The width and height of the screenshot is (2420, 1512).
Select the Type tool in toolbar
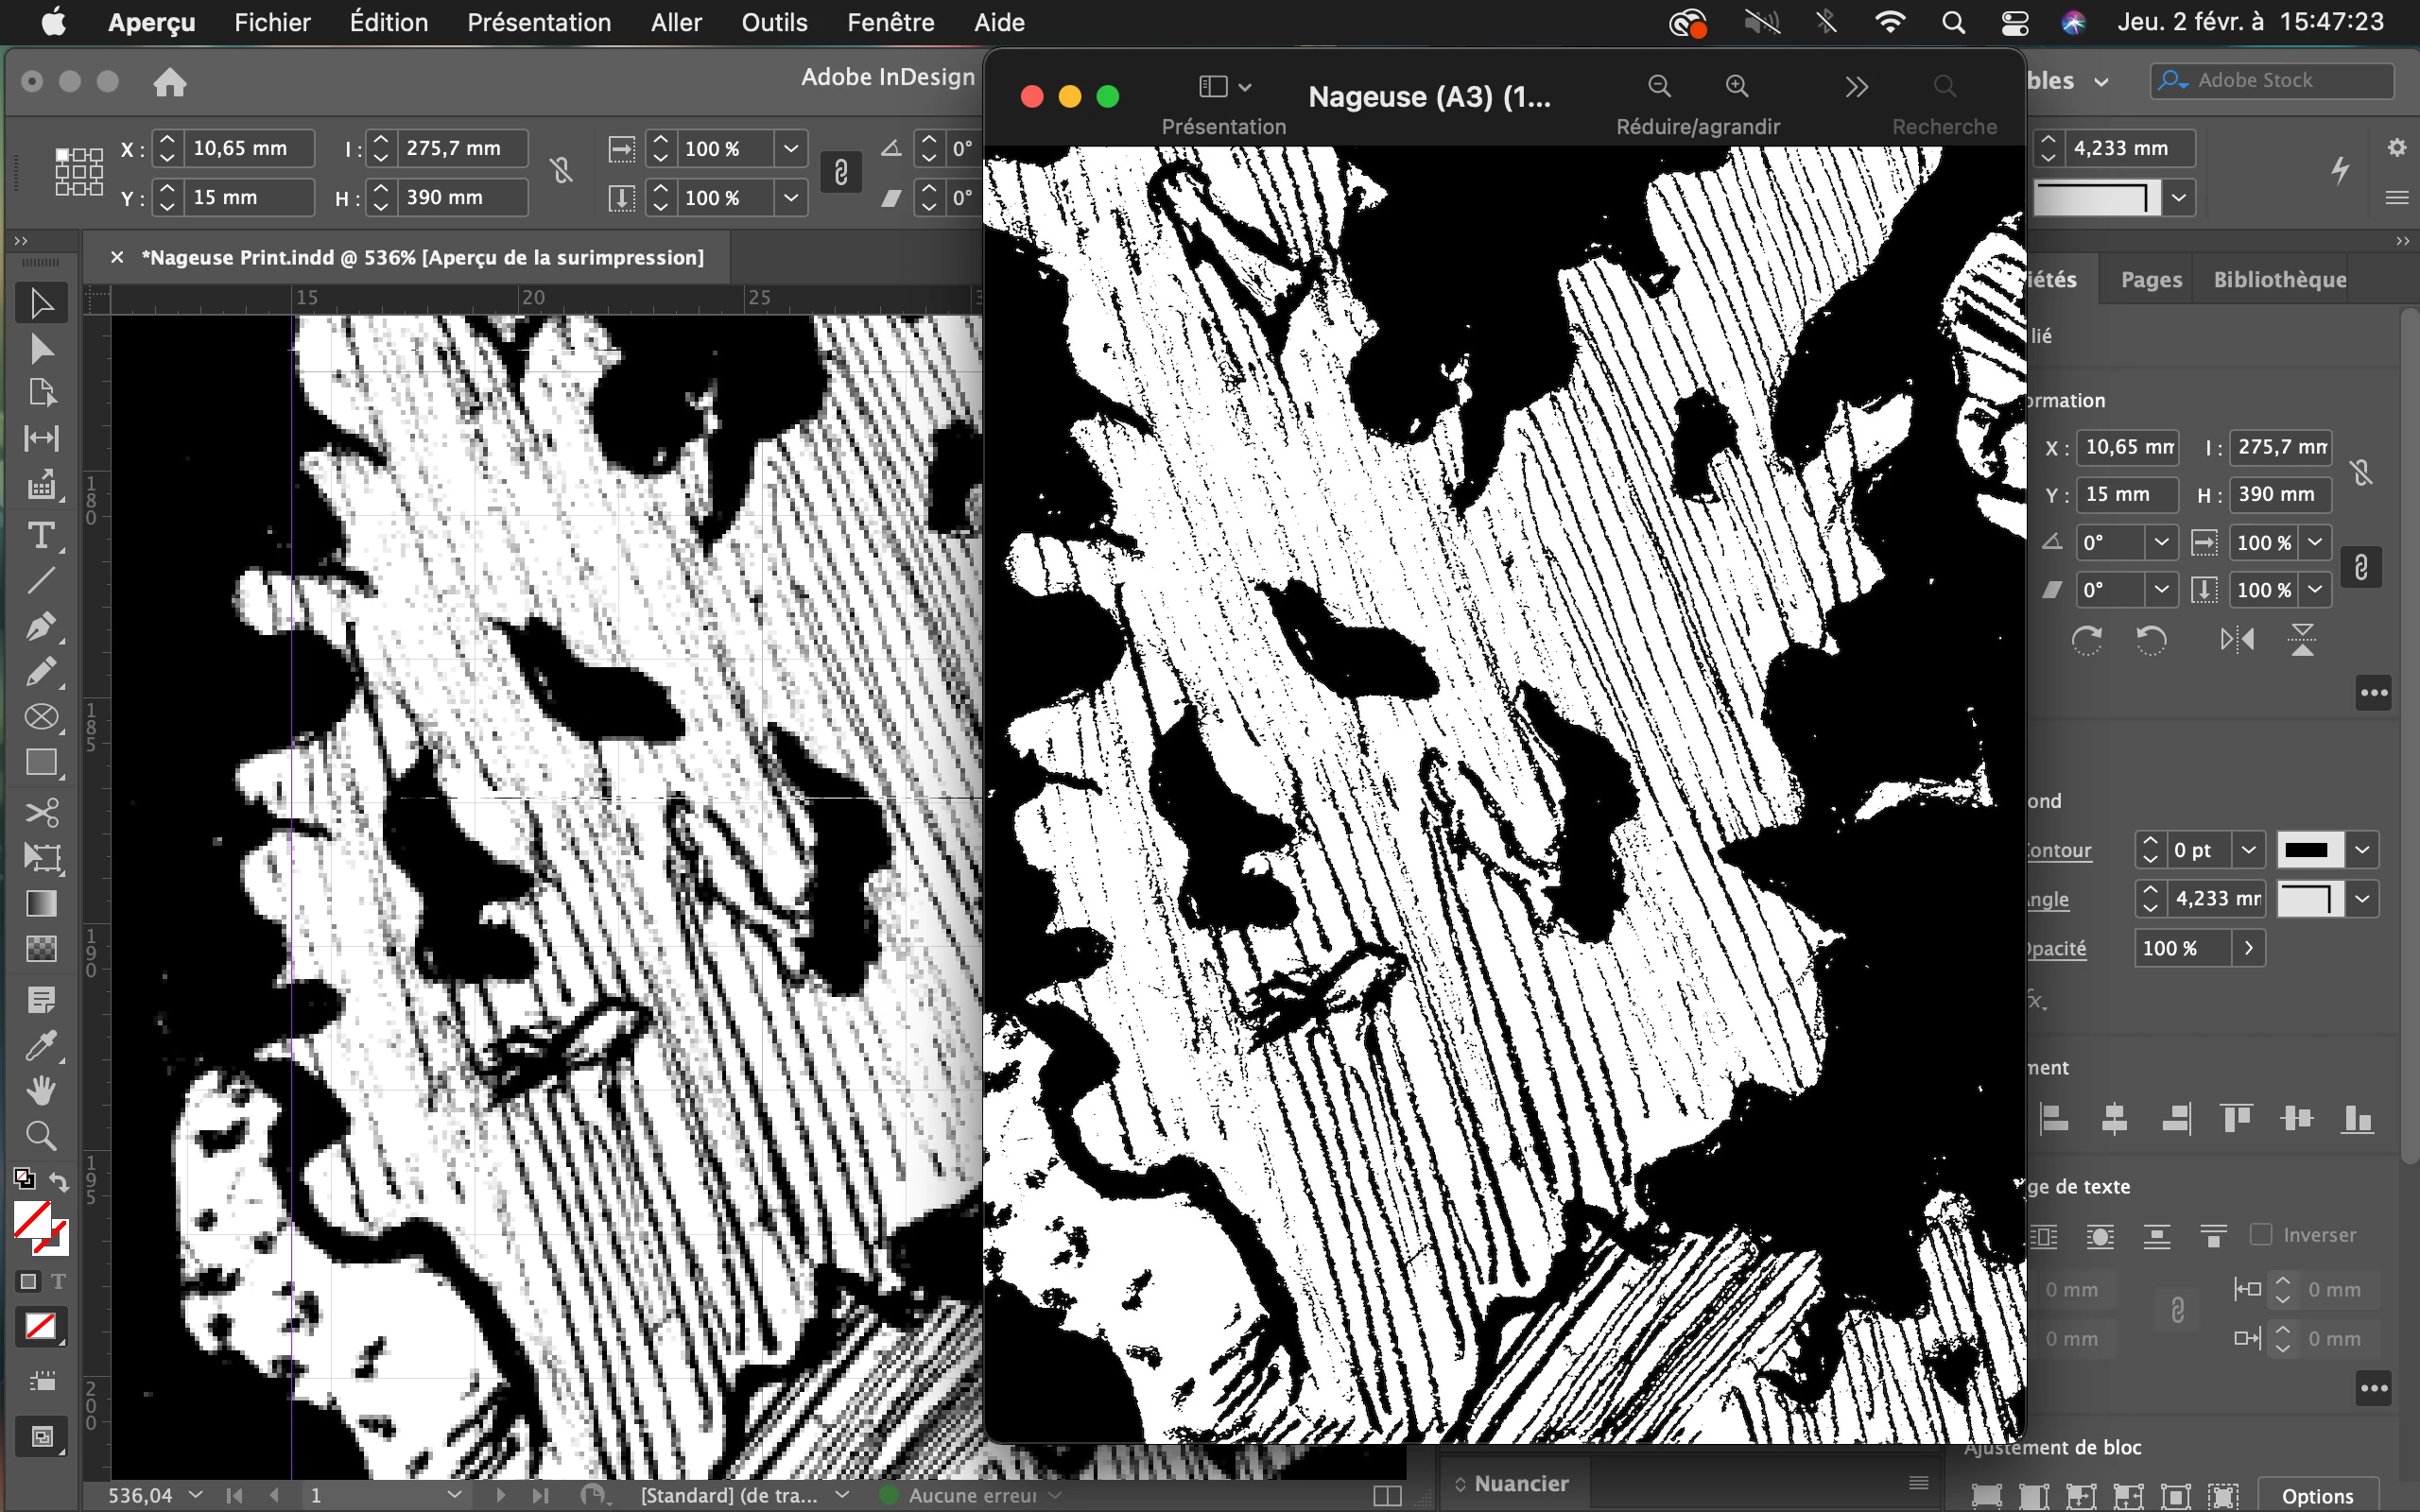[41, 535]
